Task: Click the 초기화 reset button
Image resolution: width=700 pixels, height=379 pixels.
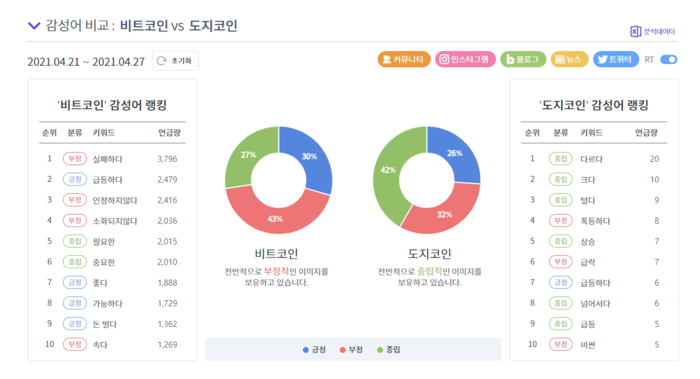Action: click(175, 61)
